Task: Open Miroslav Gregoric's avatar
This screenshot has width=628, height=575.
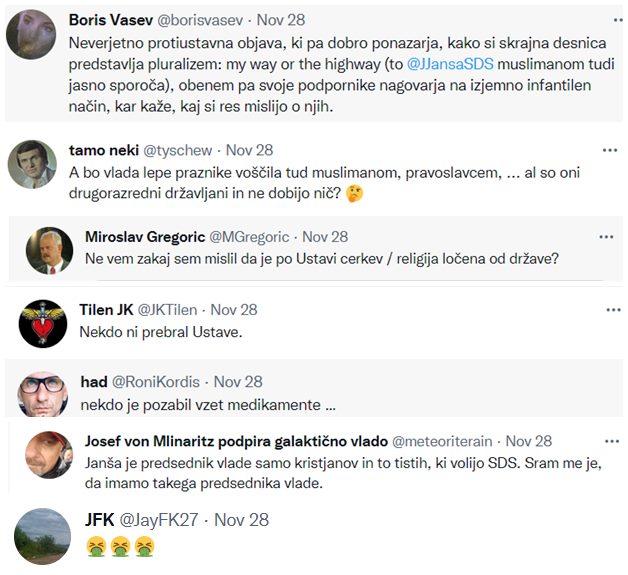Action: click(x=49, y=253)
